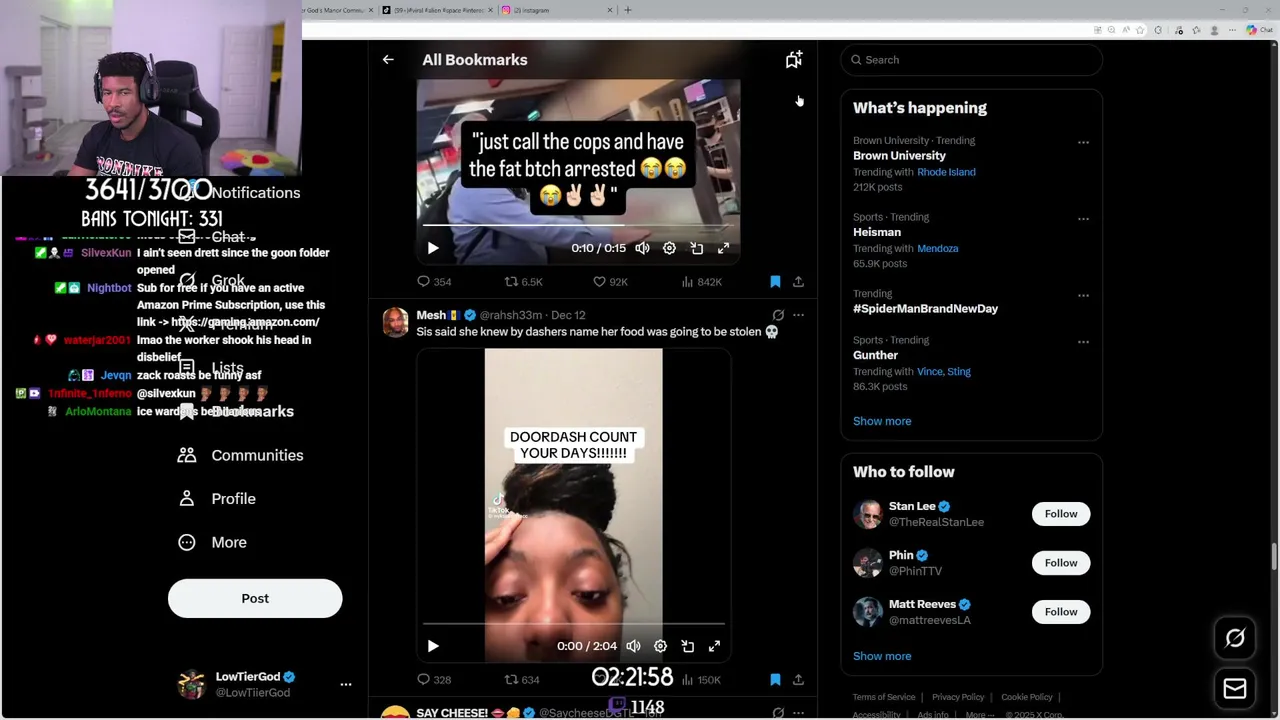Open the floating Messages envelope button
Screen dimensions: 1280x720
click(x=1235, y=689)
